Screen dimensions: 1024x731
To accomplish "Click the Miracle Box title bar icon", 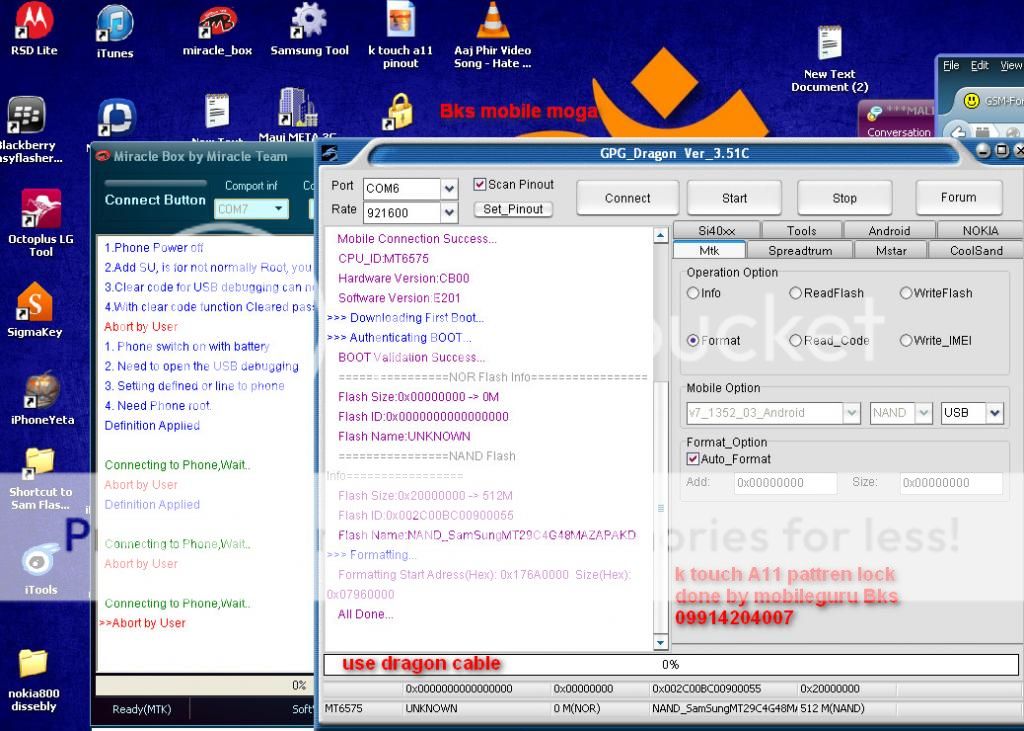I will [x=103, y=156].
